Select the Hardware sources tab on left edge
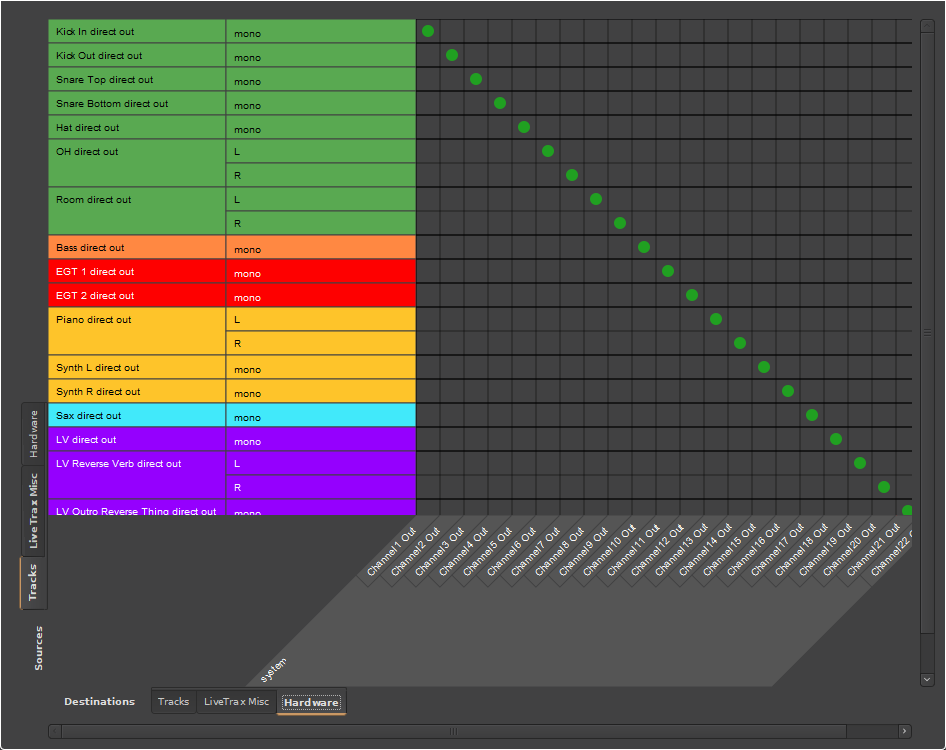The height and width of the screenshot is (750, 946). (35, 430)
